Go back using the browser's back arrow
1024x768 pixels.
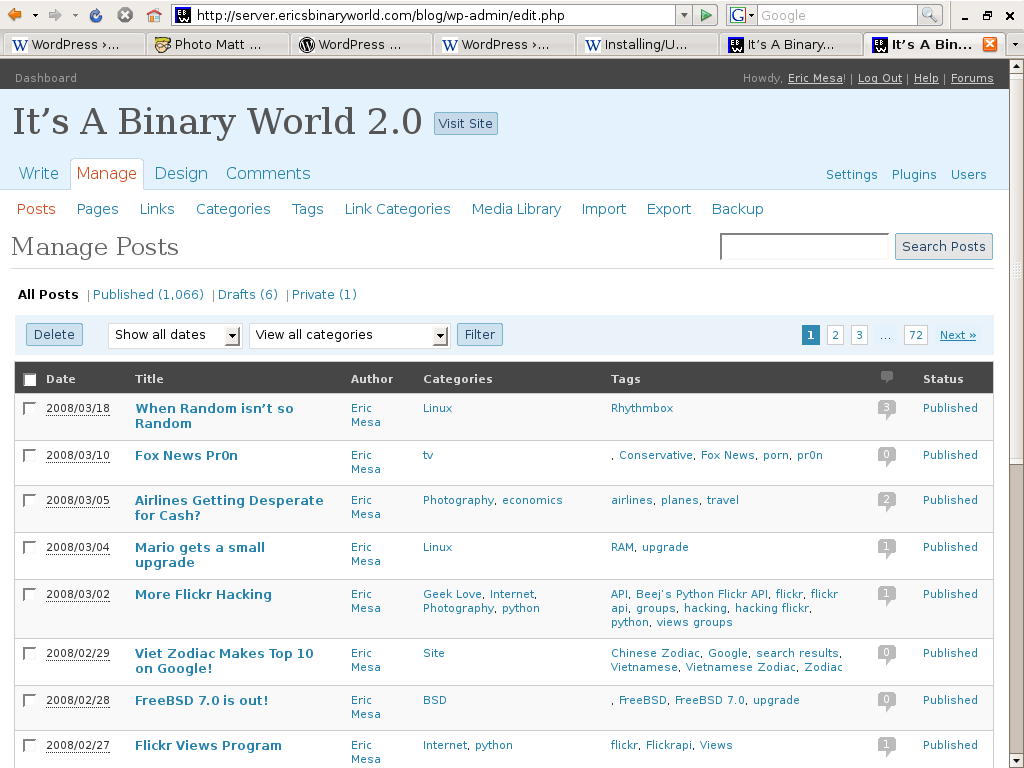tap(14, 14)
